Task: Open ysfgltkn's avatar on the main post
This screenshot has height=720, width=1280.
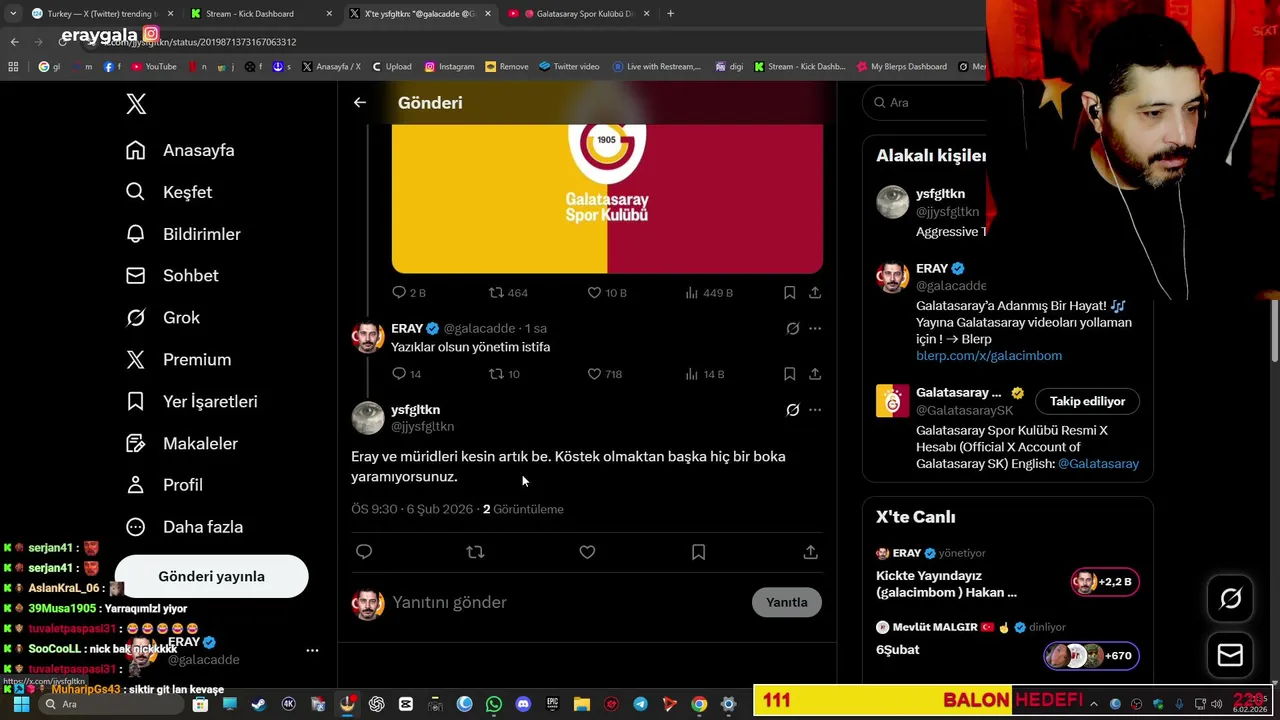Action: tap(368, 418)
